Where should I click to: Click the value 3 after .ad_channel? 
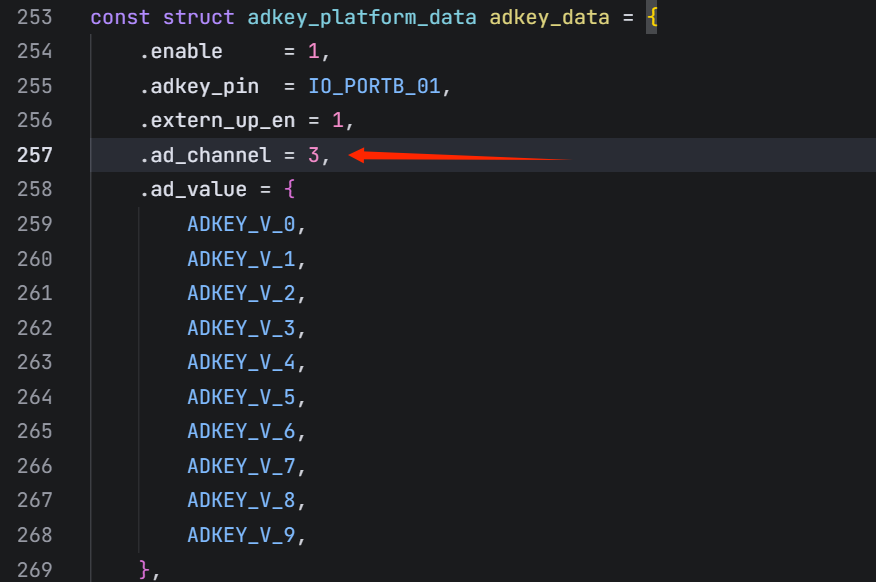[314, 155]
